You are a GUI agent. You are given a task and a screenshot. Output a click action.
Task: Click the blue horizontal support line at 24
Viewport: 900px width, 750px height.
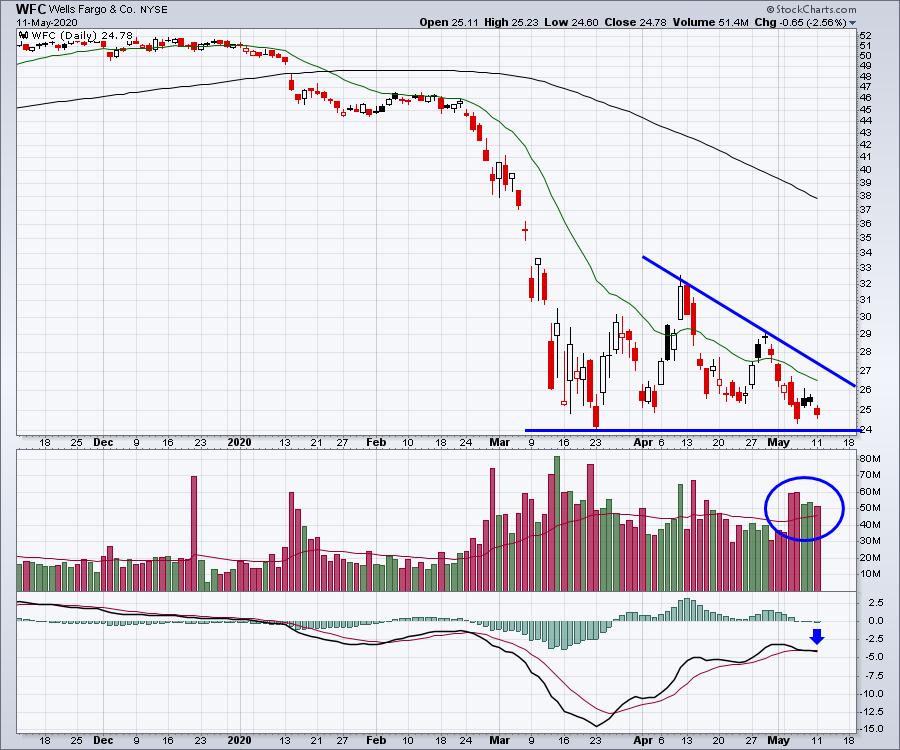tap(690, 430)
